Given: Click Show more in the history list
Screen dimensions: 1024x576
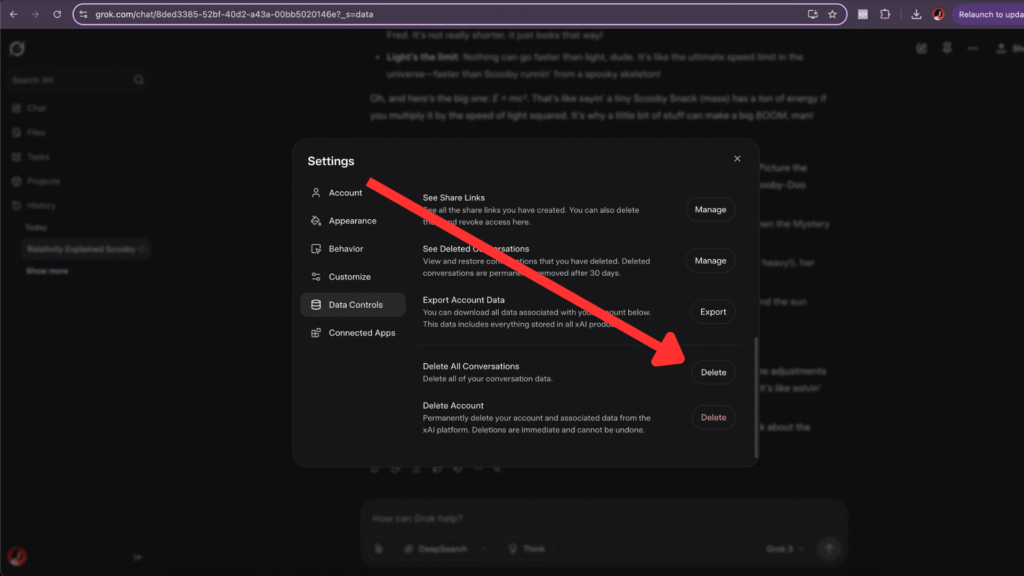Looking at the screenshot, I should tap(47, 271).
